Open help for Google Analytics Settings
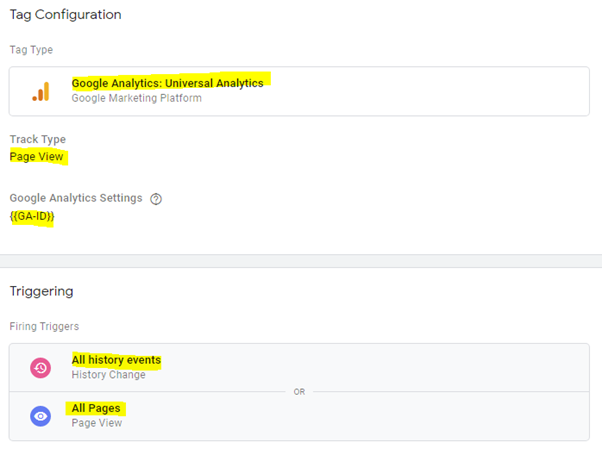 [156, 199]
